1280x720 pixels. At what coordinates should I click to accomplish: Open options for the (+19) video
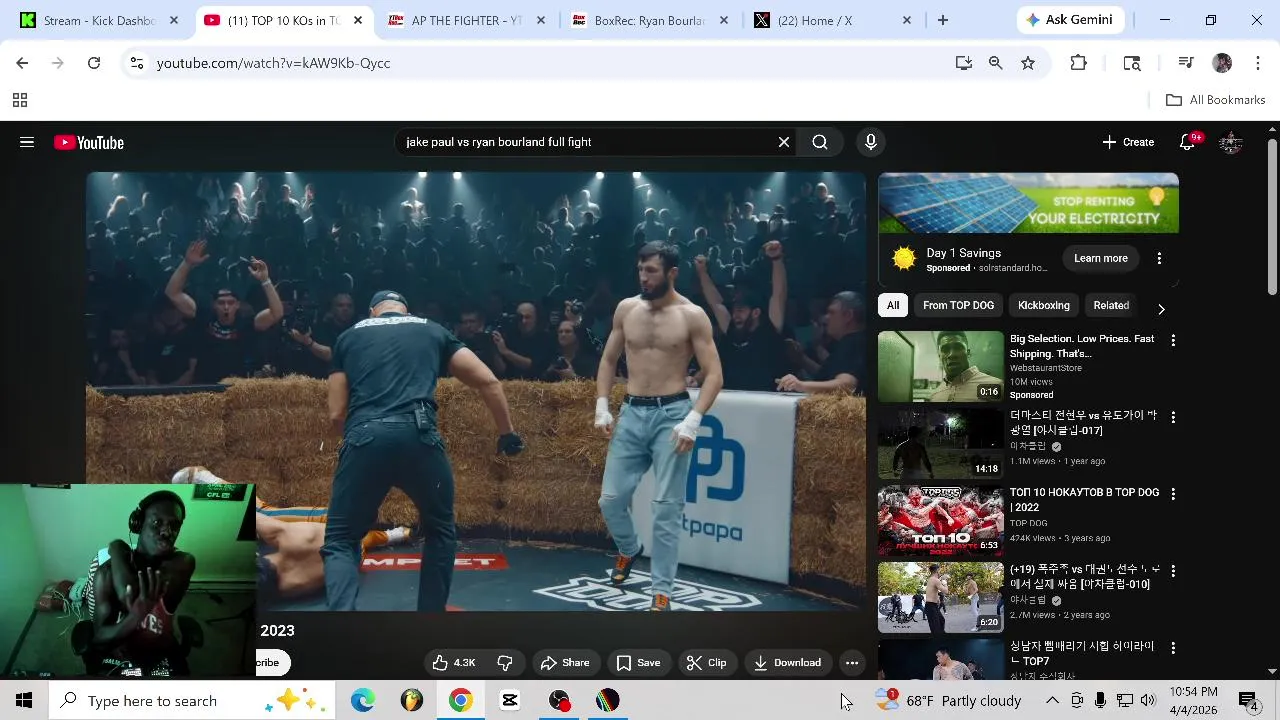[1173, 571]
